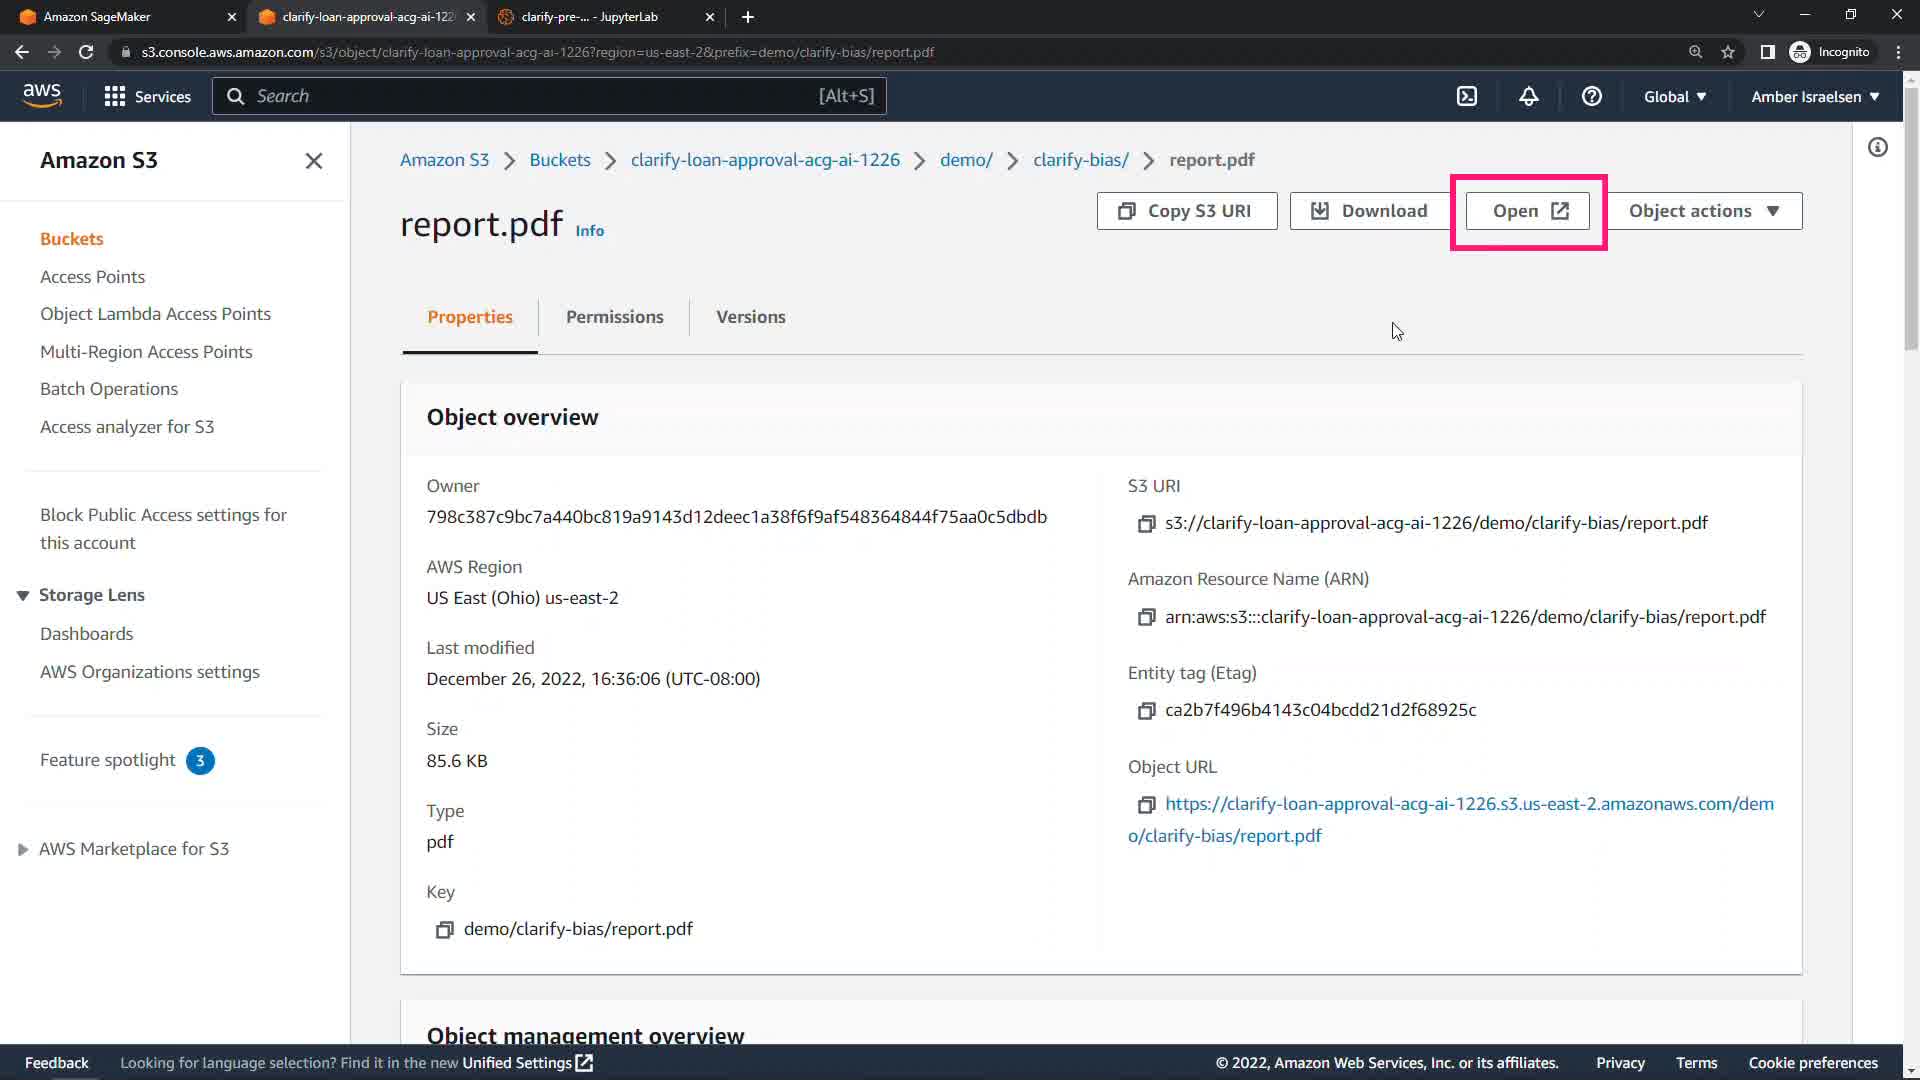This screenshot has width=1920, height=1080.
Task: Open the Object URL hyperlink
Action: [1468, 804]
